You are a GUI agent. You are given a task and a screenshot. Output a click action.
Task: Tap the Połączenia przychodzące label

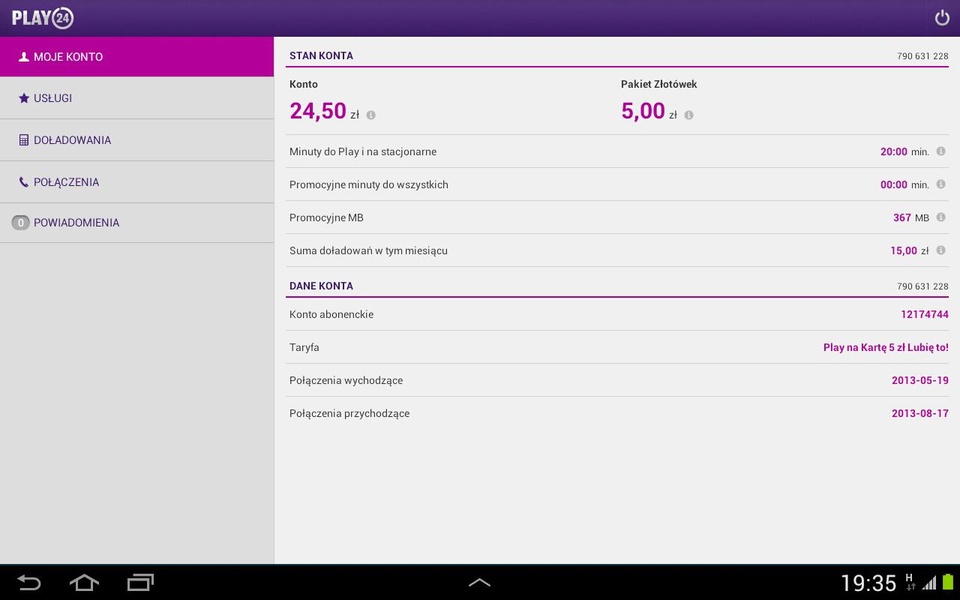(x=350, y=414)
